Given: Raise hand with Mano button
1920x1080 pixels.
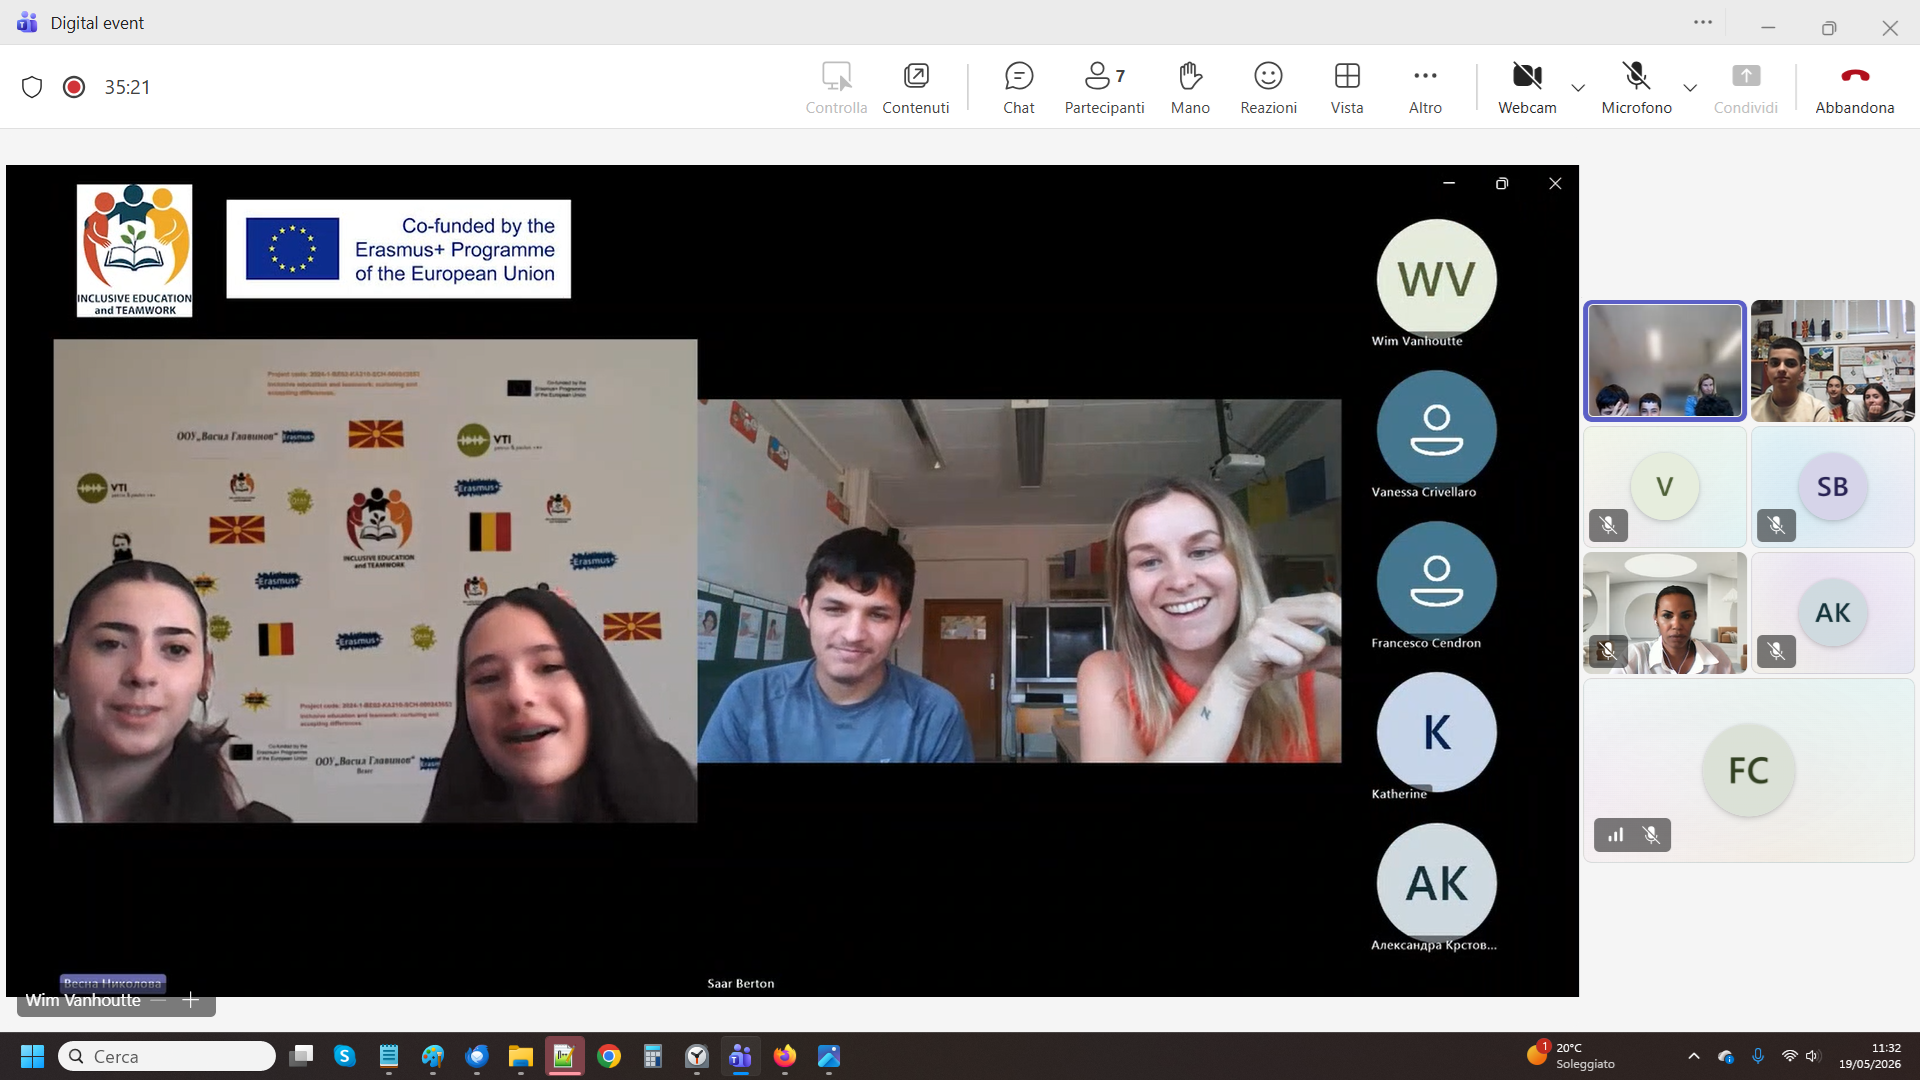Looking at the screenshot, I should (1190, 88).
